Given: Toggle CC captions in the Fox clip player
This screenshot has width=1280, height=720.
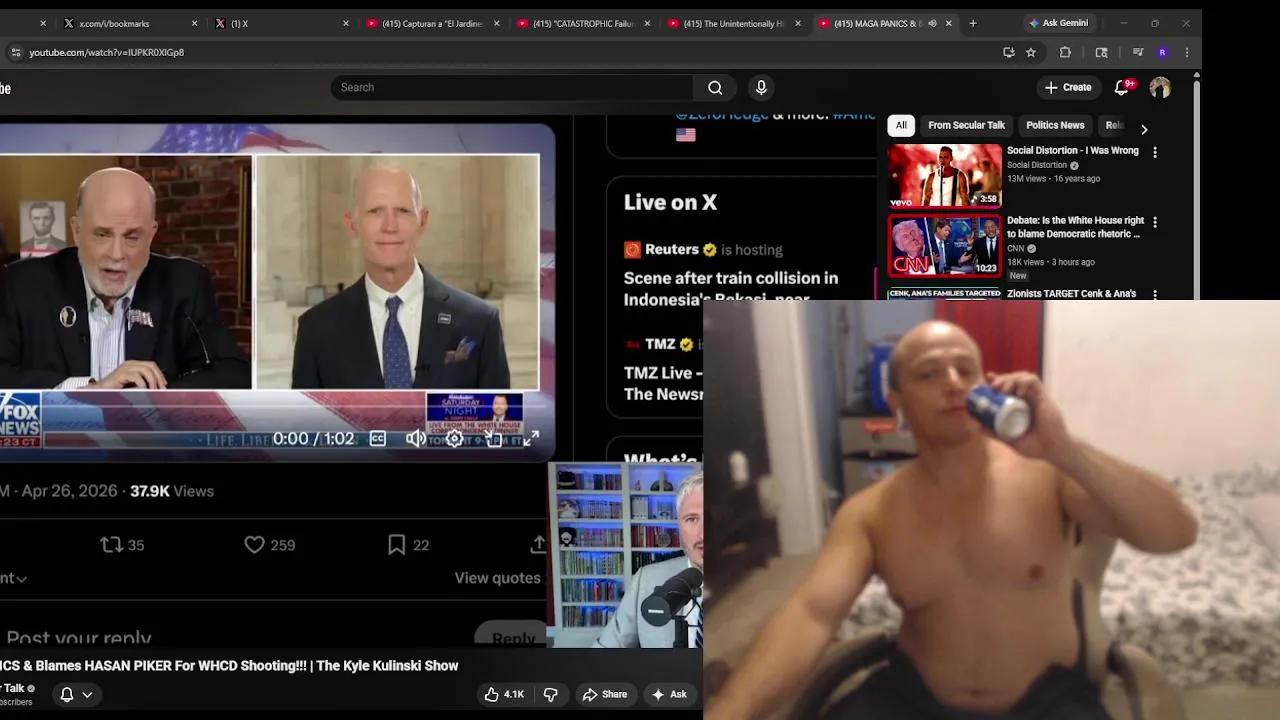Looking at the screenshot, I should pyautogui.click(x=378, y=438).
